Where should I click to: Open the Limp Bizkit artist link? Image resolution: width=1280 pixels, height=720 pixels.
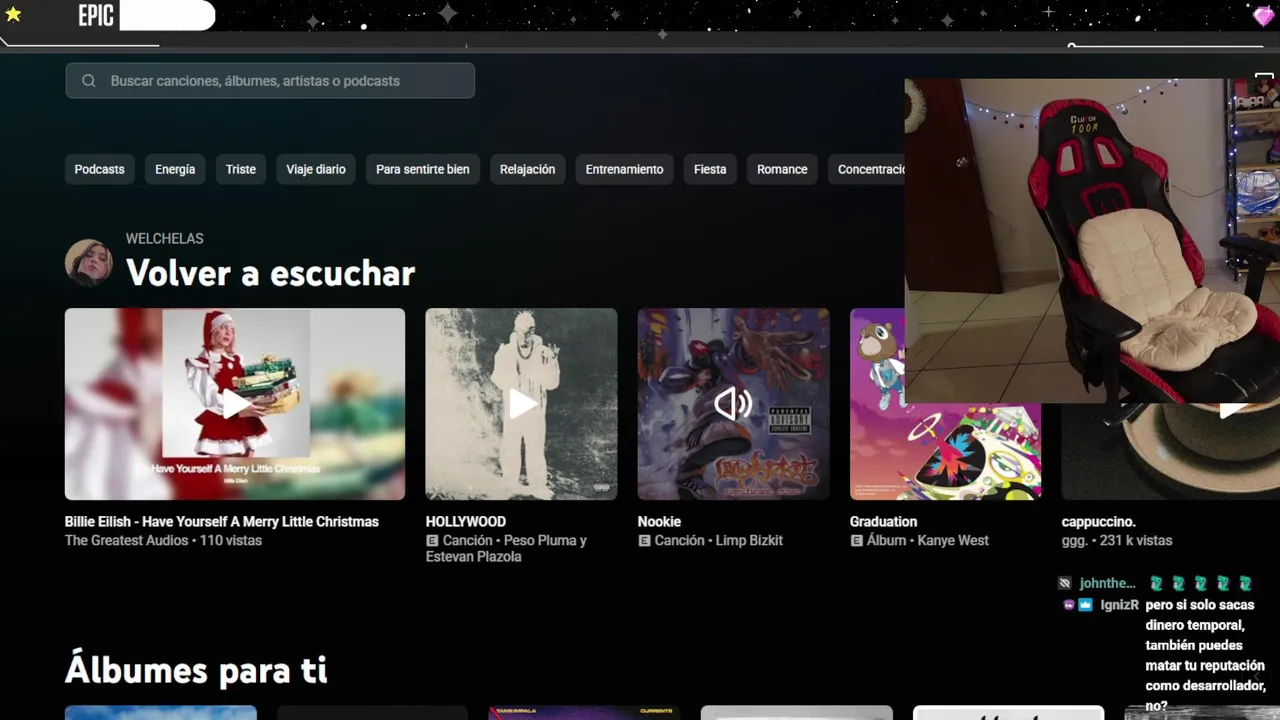[x=747, y=541]
